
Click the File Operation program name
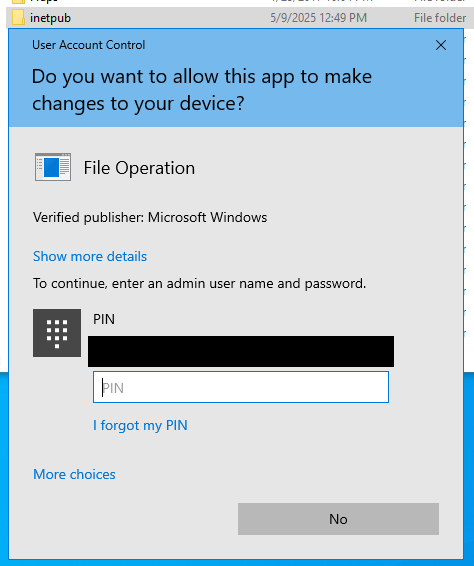coord(139,168)
